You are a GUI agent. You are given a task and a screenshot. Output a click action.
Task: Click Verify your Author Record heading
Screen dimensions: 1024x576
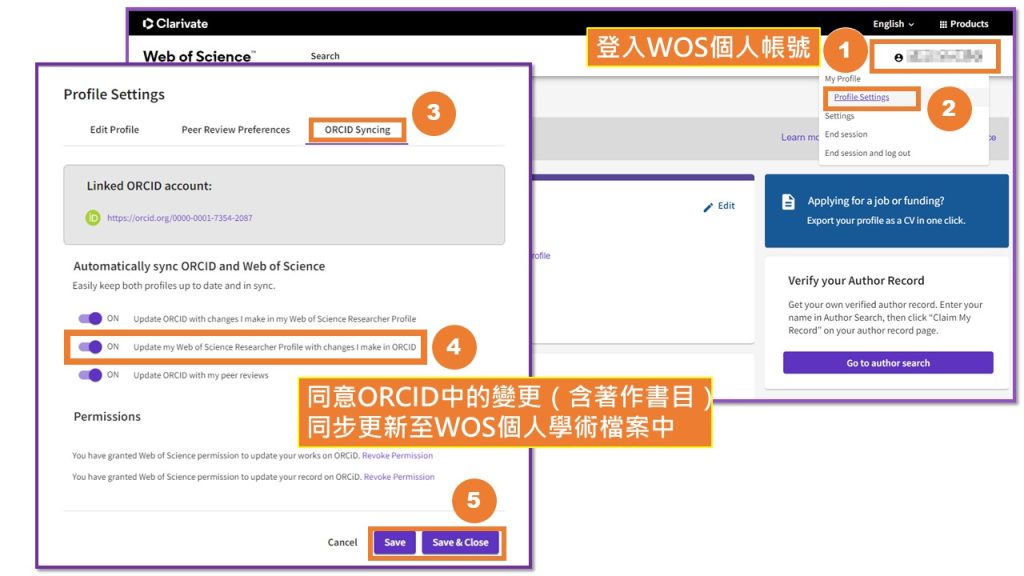click(x=856, y=281)
